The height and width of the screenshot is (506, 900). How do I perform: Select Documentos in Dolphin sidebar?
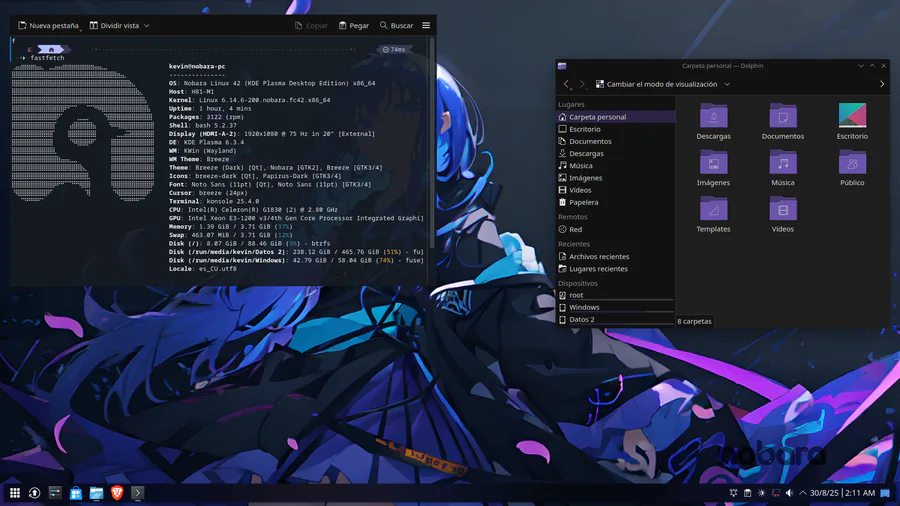tap(615, 141)
